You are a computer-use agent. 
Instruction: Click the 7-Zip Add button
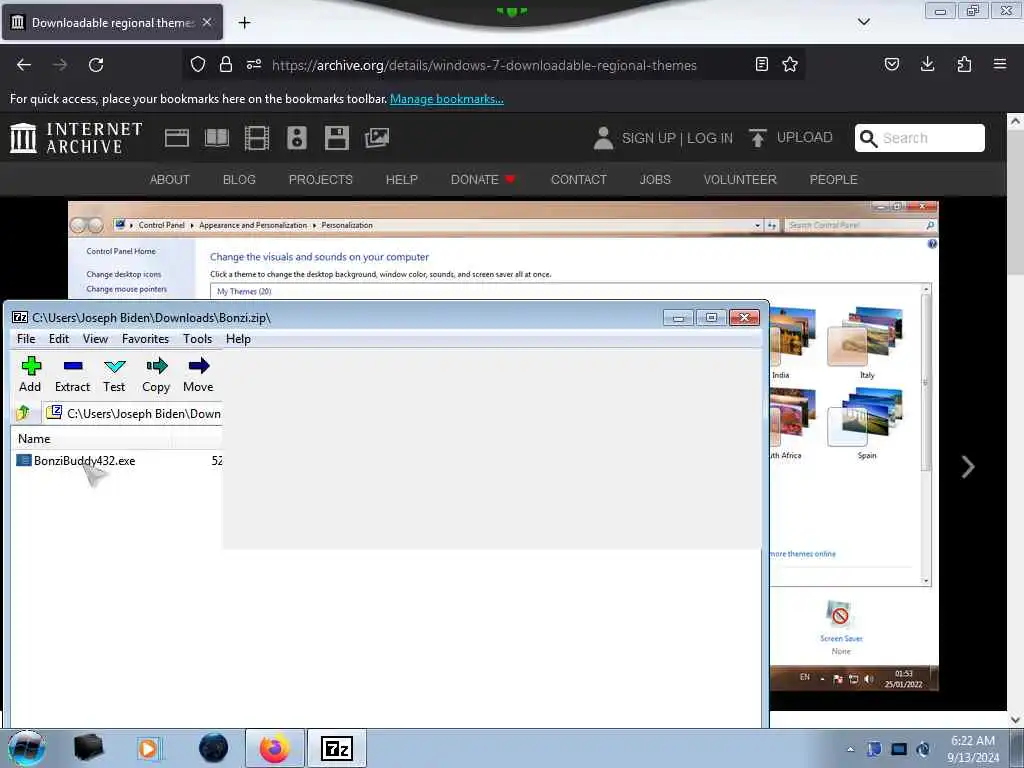[30, 375]
